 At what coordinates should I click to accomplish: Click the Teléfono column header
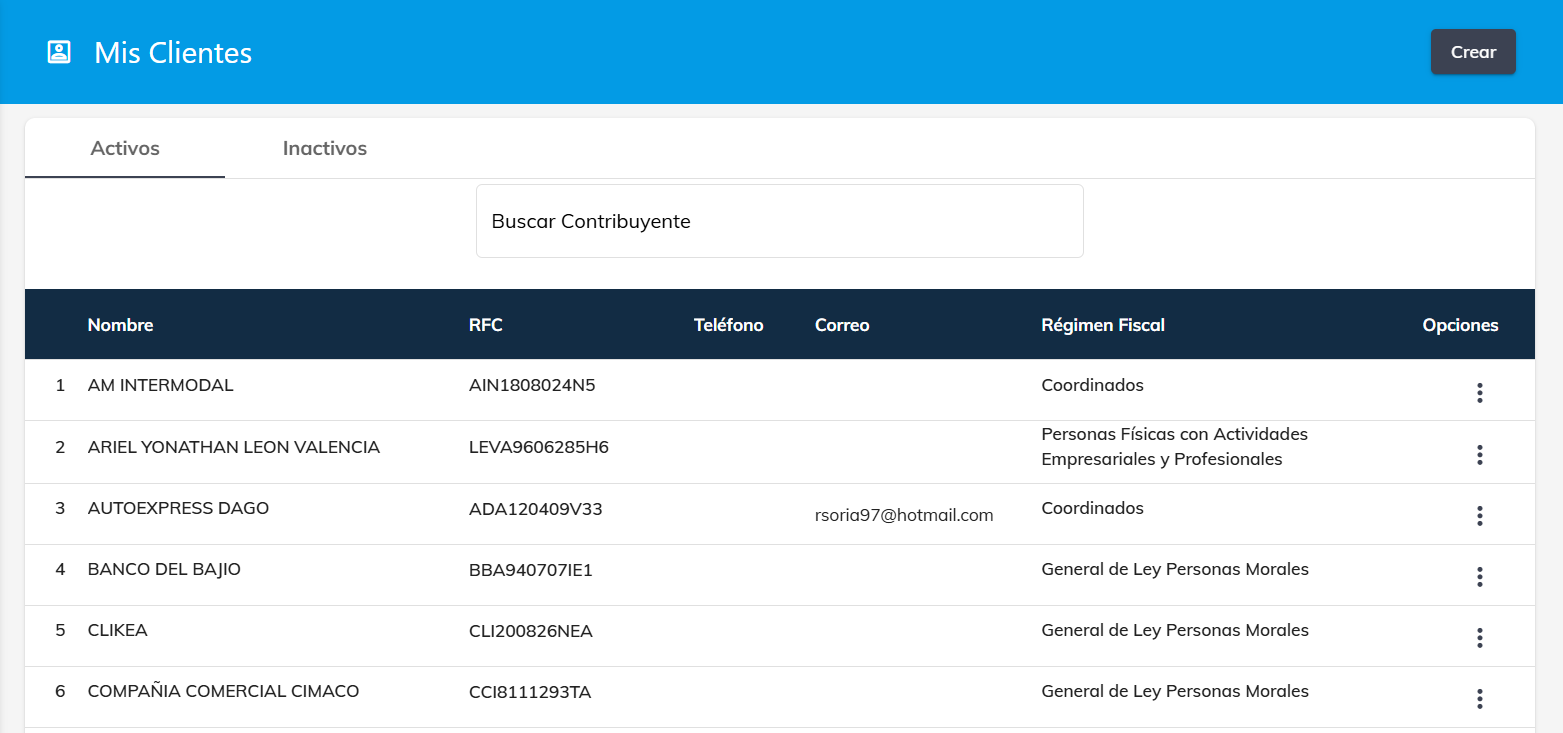[x=728, y=325]
